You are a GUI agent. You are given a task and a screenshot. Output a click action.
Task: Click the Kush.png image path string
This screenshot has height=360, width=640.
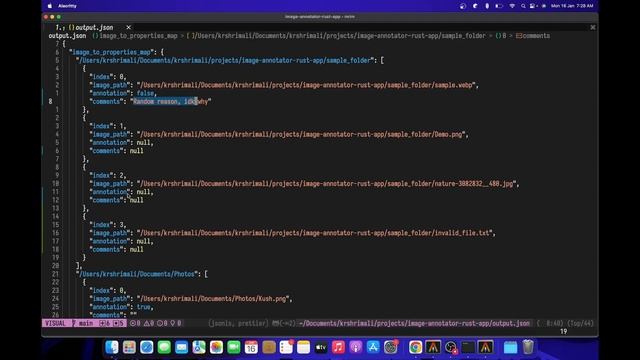point(213,299)
